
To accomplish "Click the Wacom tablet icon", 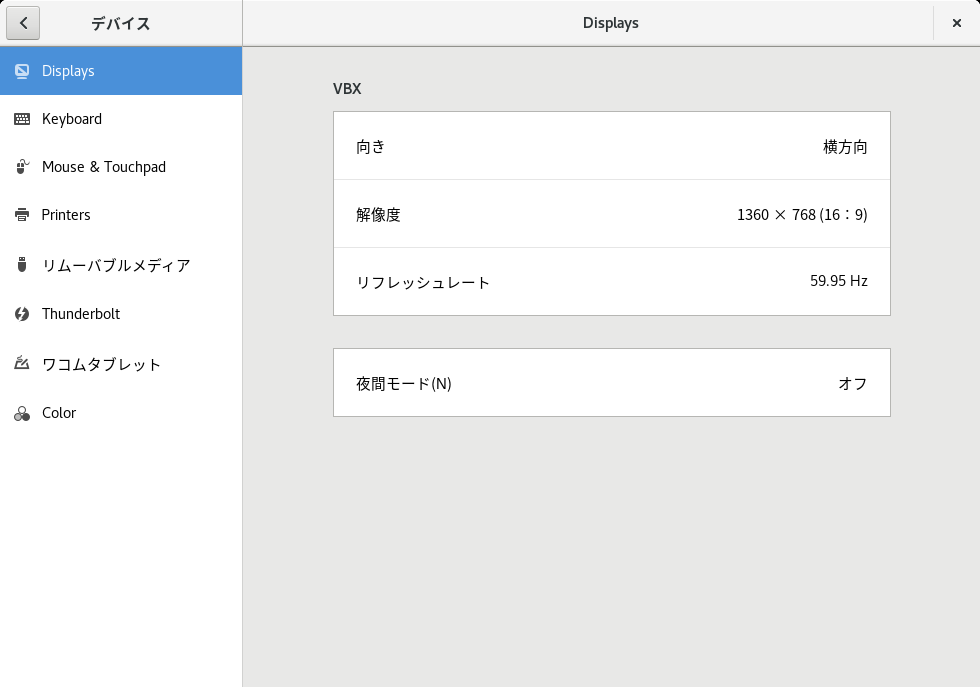I will [x=22, y=363].
